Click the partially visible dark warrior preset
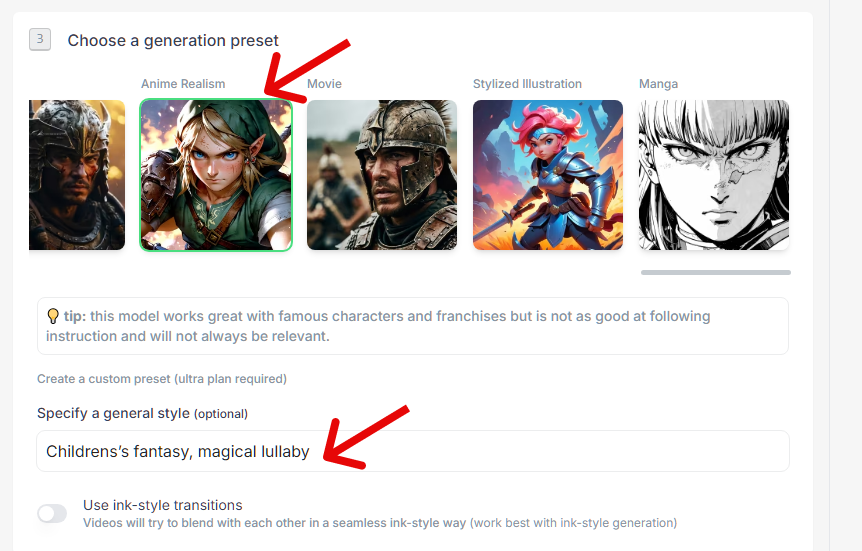The image size is (862, 551). click(x=77, y=175)
